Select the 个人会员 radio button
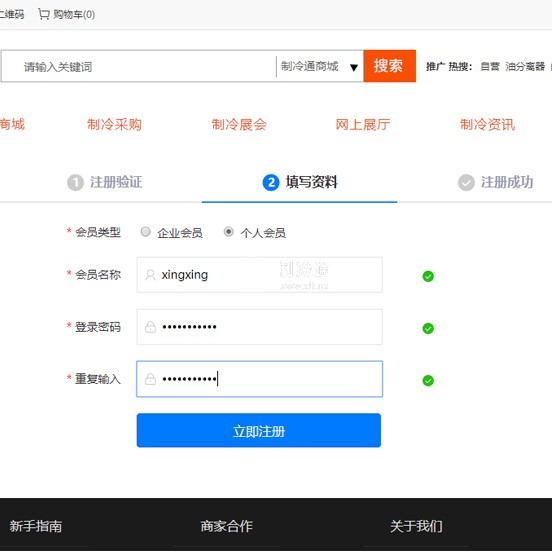 tap(228, 232)
